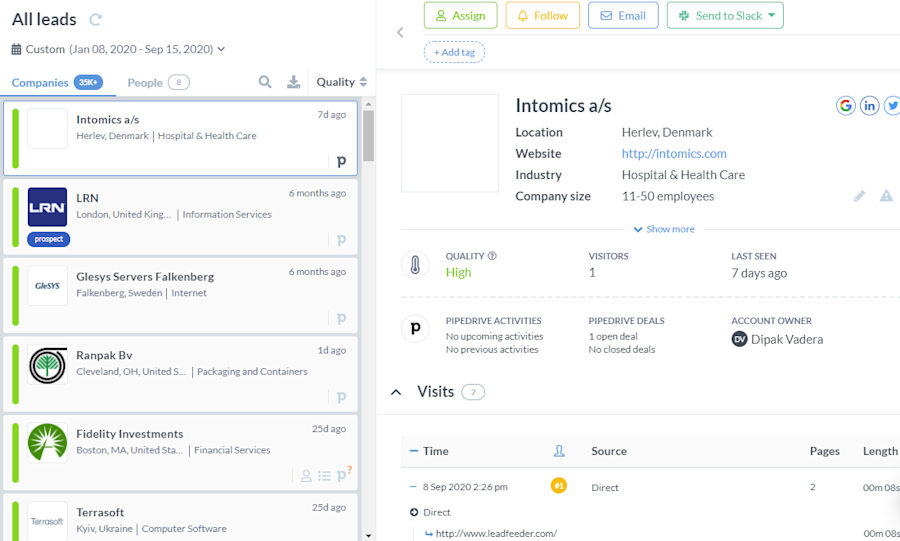Viewport: 900px width, 541px height.
Task: Refresh the All leads list
Action: (95, 20)
